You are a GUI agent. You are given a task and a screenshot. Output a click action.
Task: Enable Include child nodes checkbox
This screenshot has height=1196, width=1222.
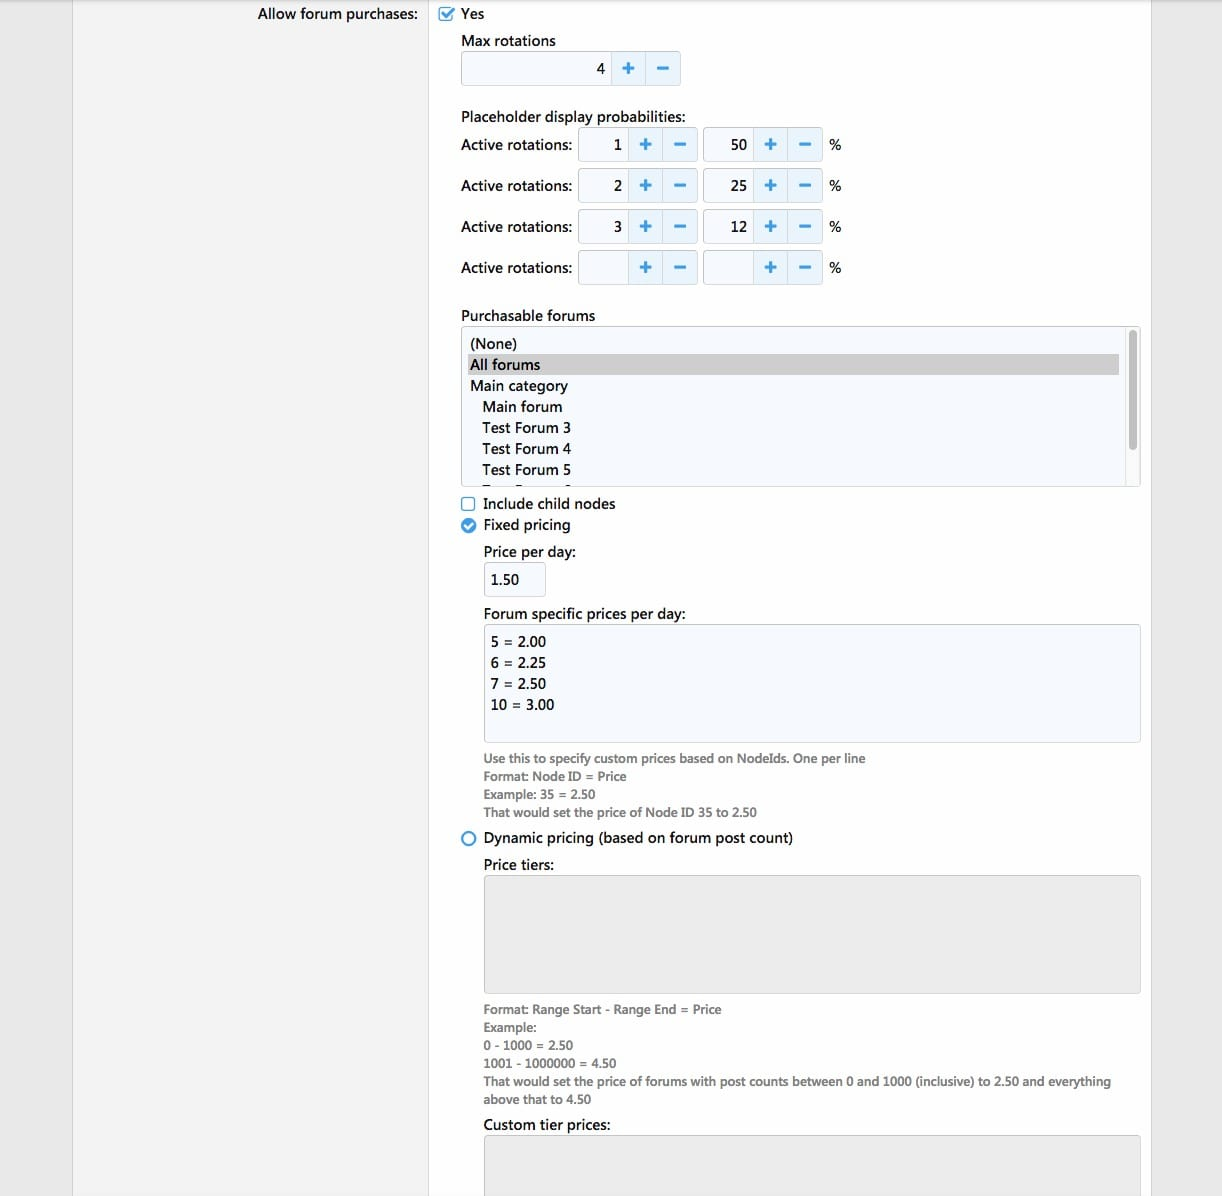[x=468, y=504]
